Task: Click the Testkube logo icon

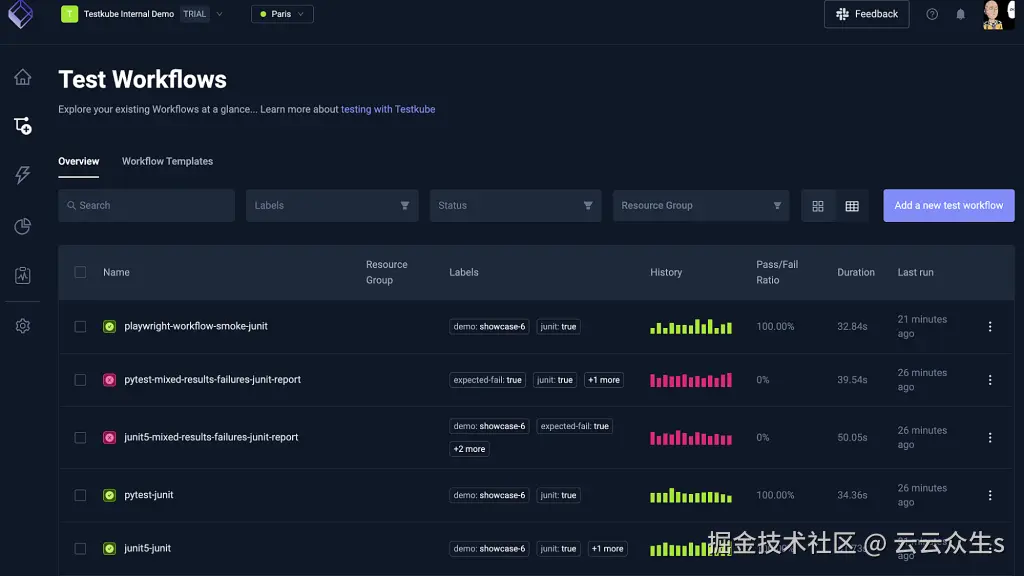Action: (20, 14)
